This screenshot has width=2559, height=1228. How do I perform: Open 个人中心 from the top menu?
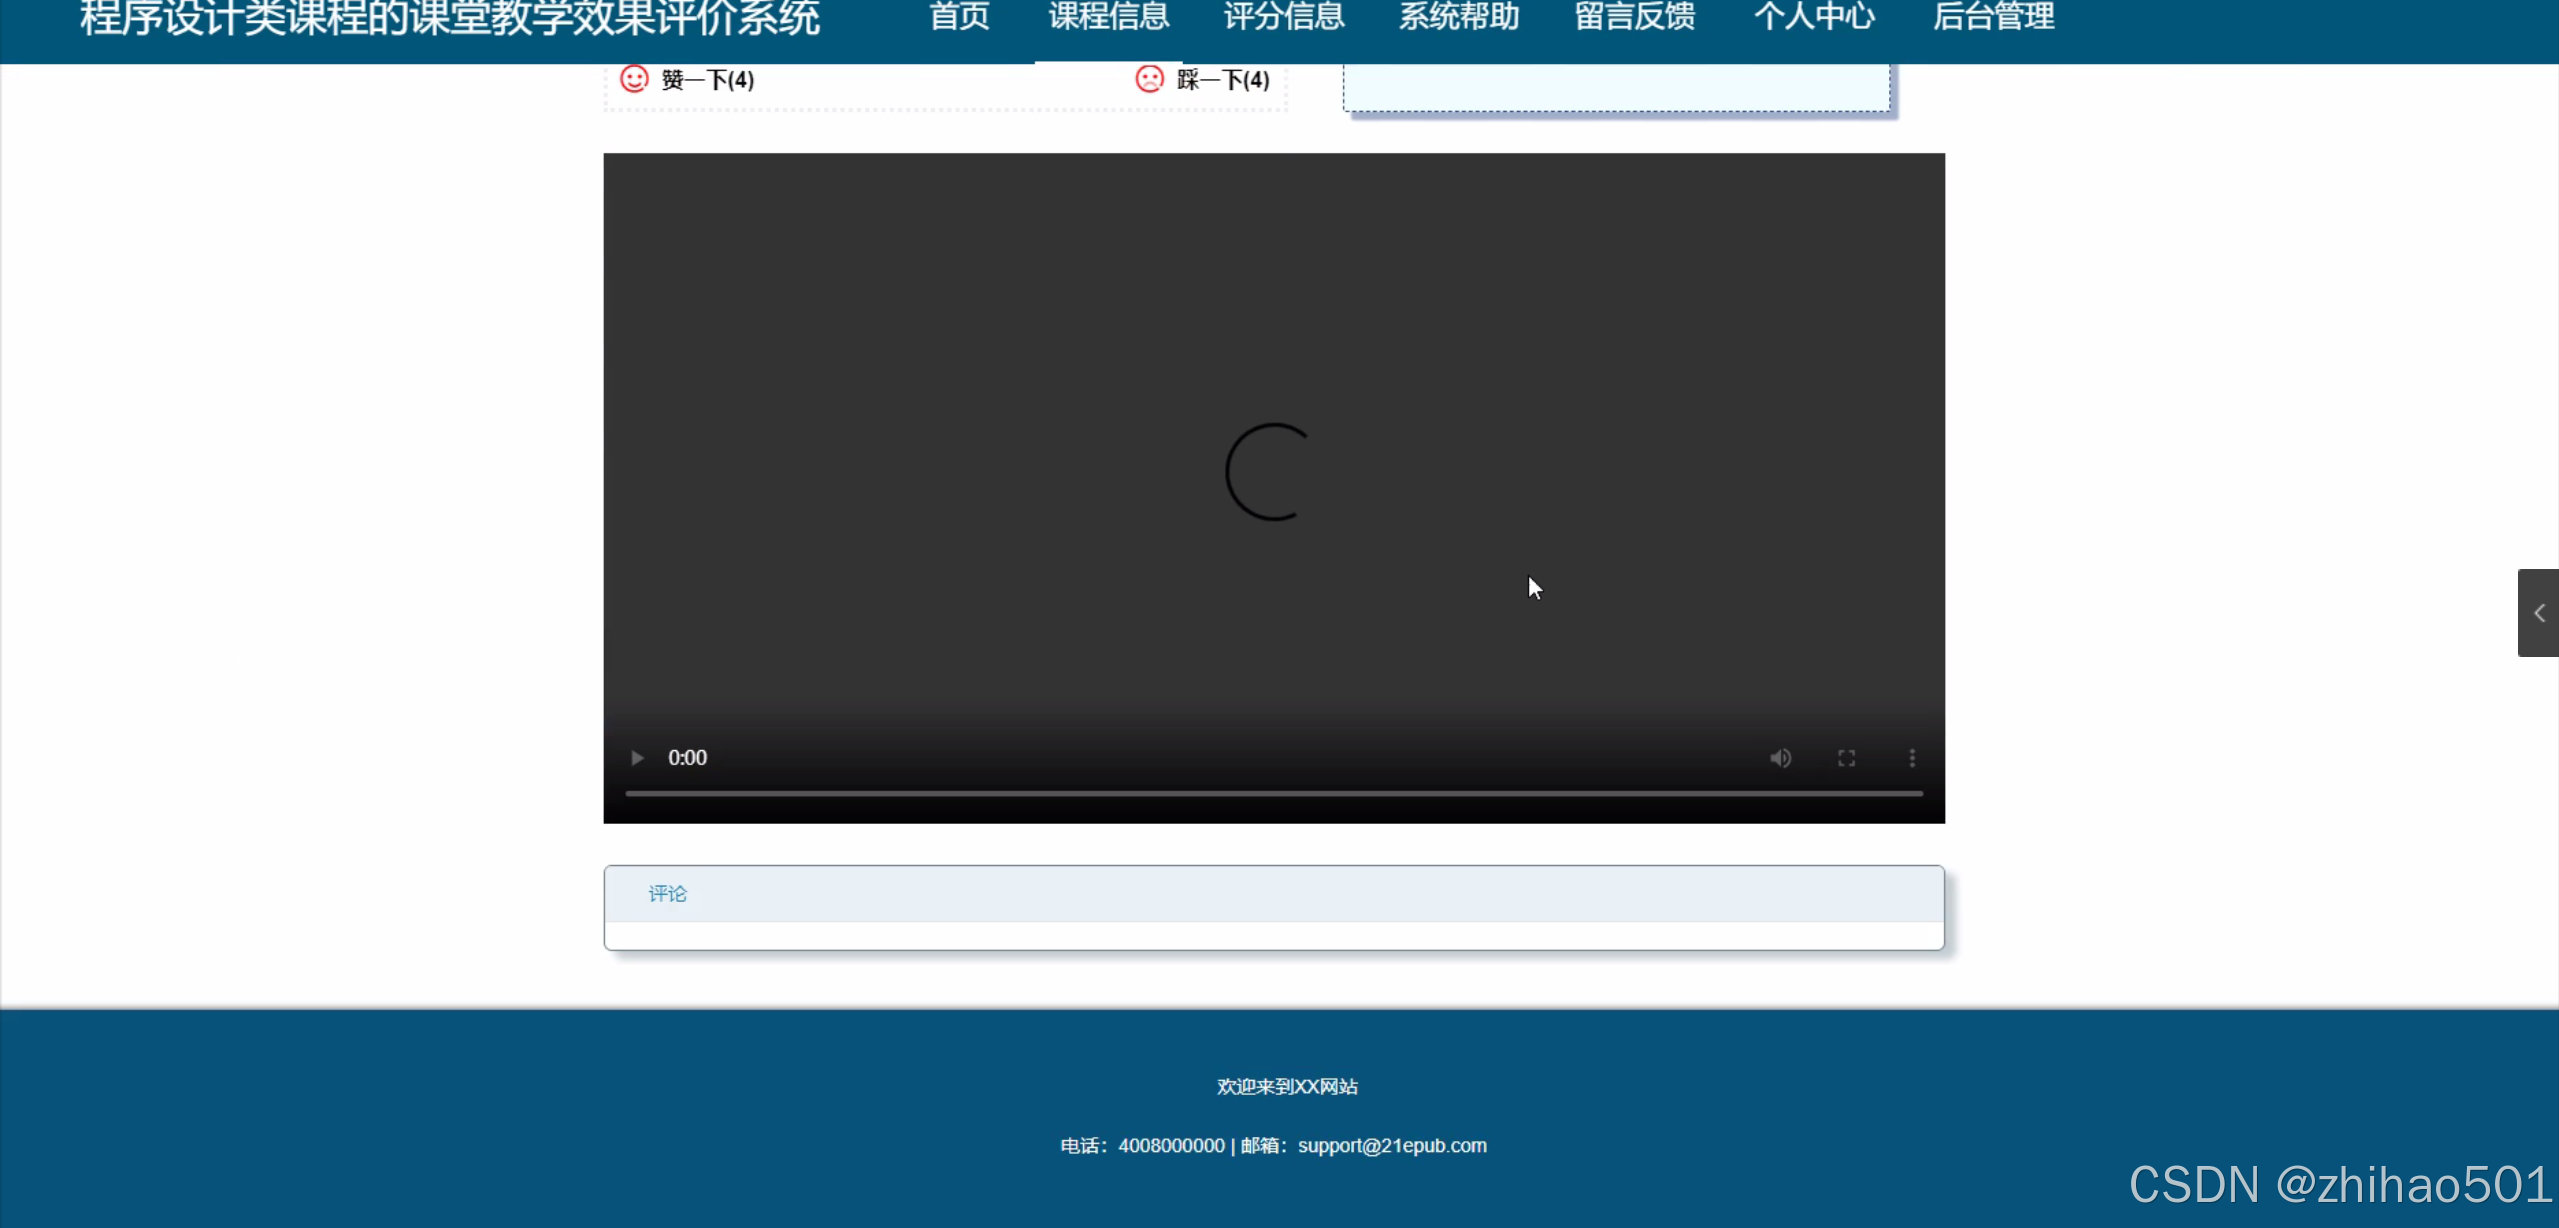click(x=1814, y=17)
